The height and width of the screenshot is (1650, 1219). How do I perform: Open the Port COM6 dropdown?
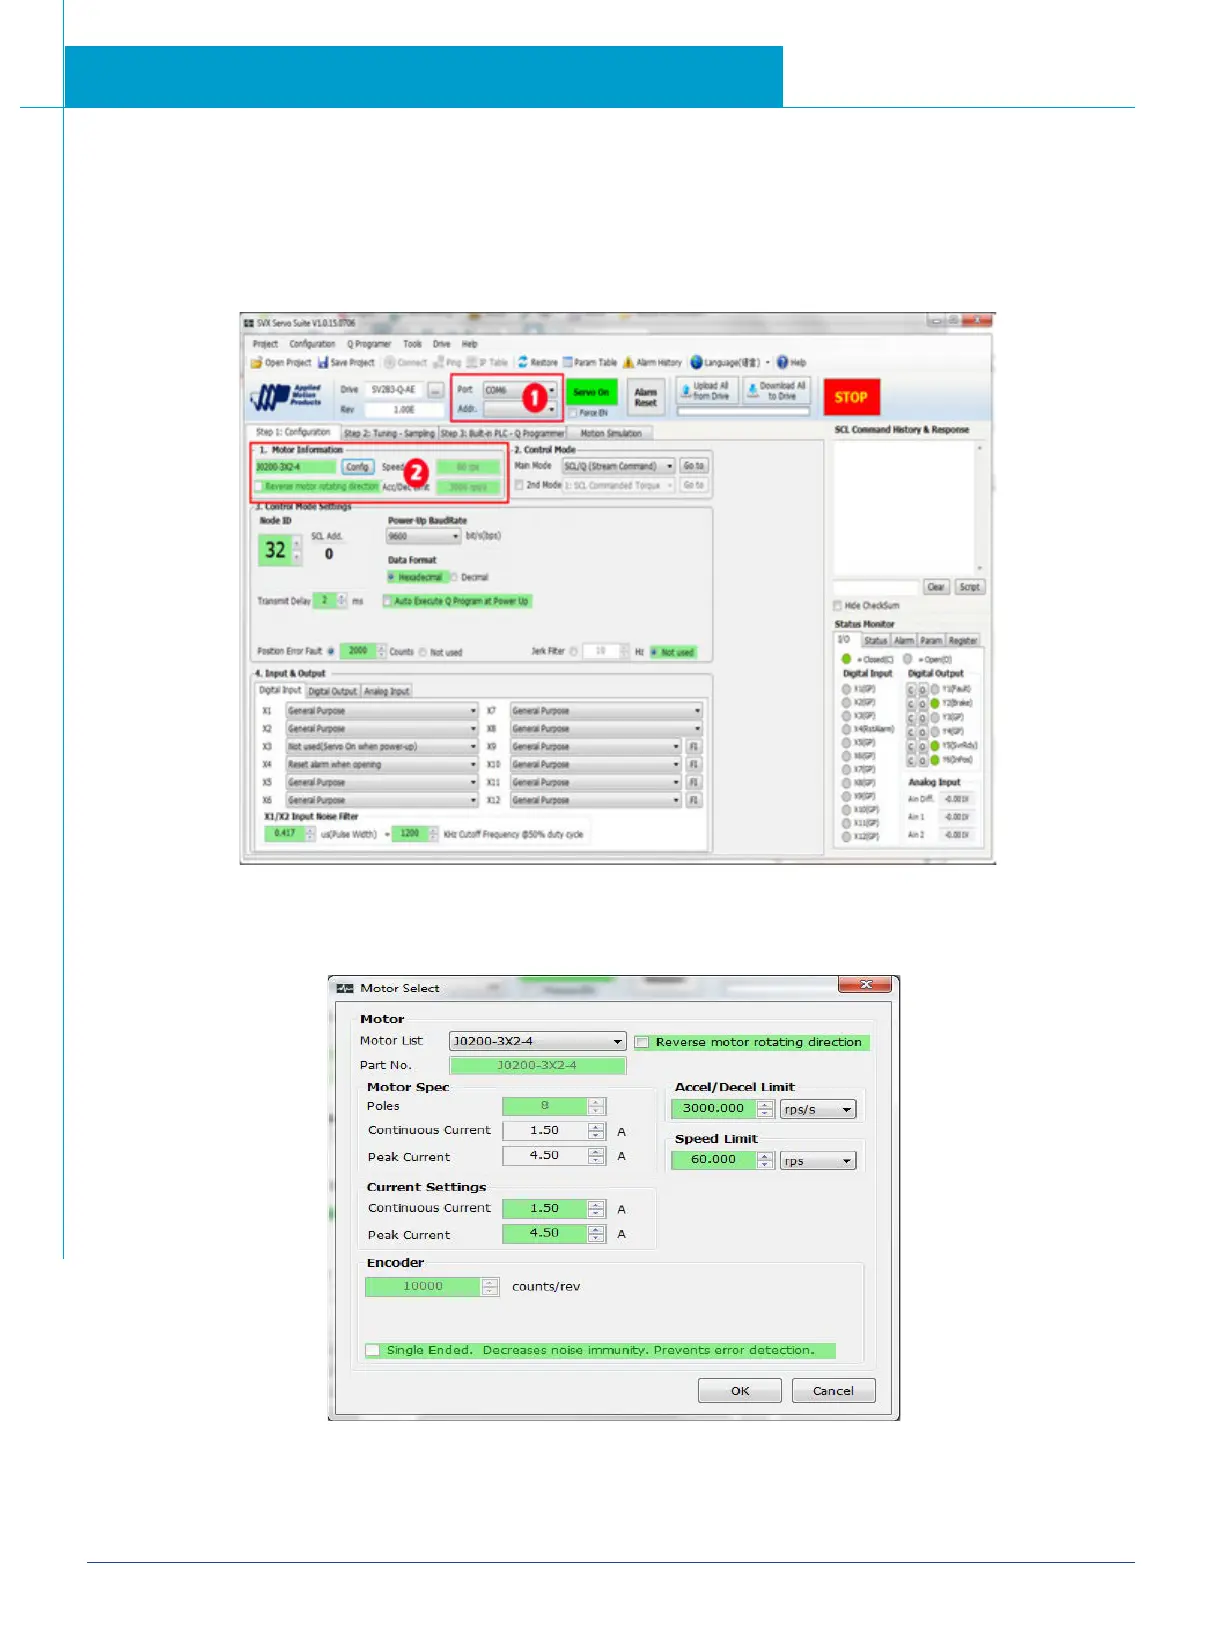520,391
